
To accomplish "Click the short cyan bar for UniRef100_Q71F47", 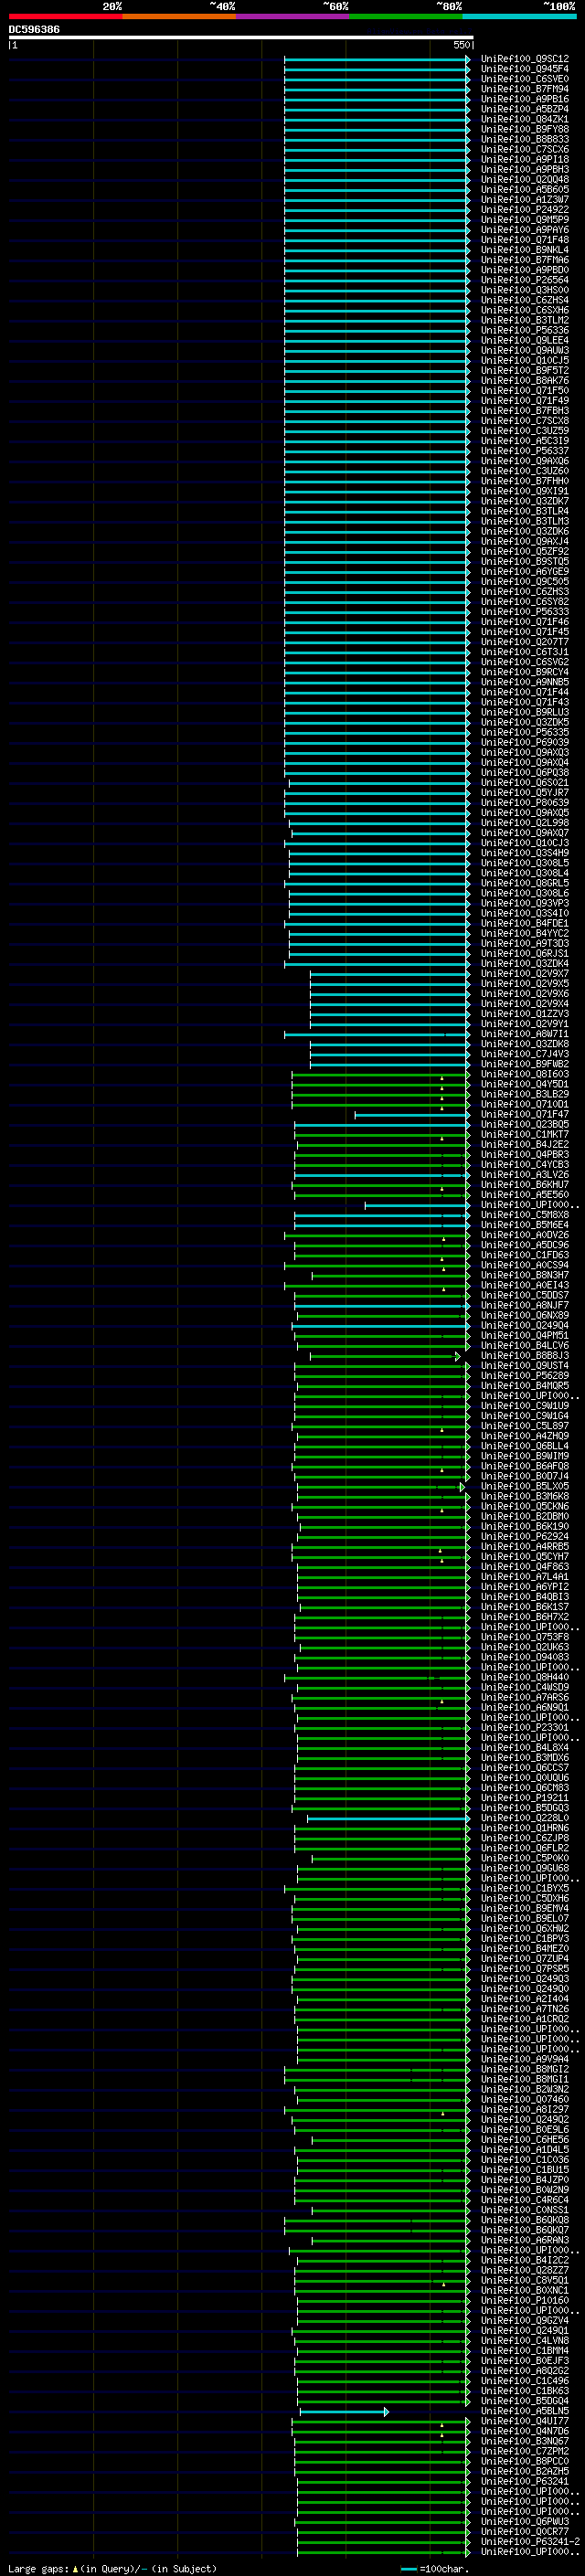I will [412, 1114].
